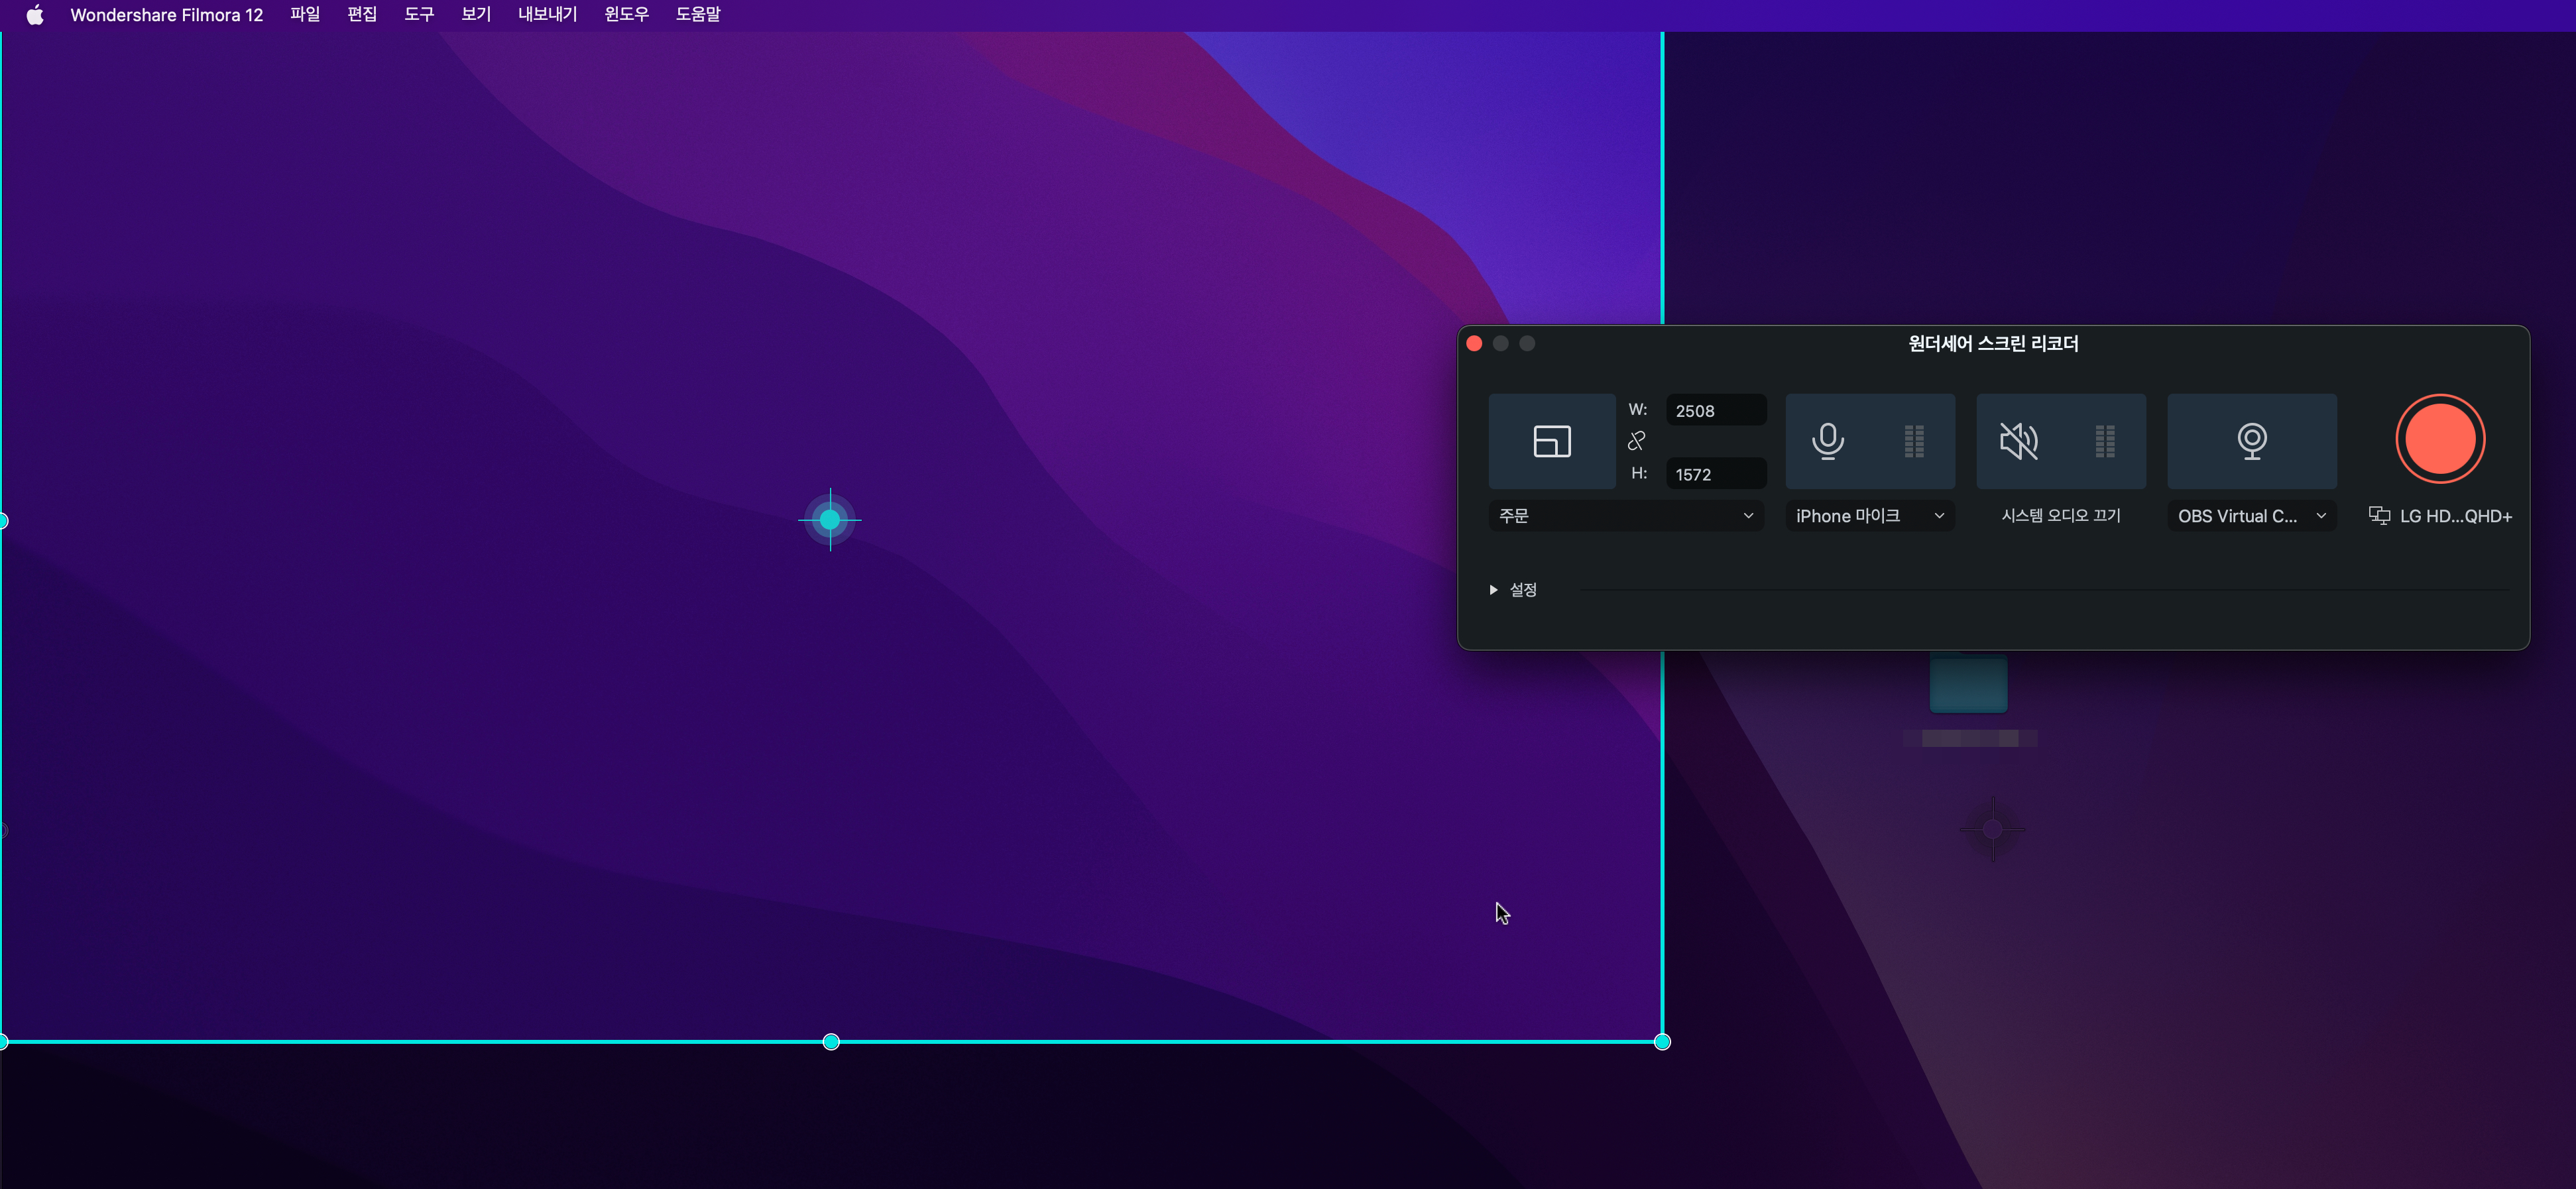2576x1189 pixels.
Task: Click the bottom-middle selection resize handle
Action: [831, 1042]
